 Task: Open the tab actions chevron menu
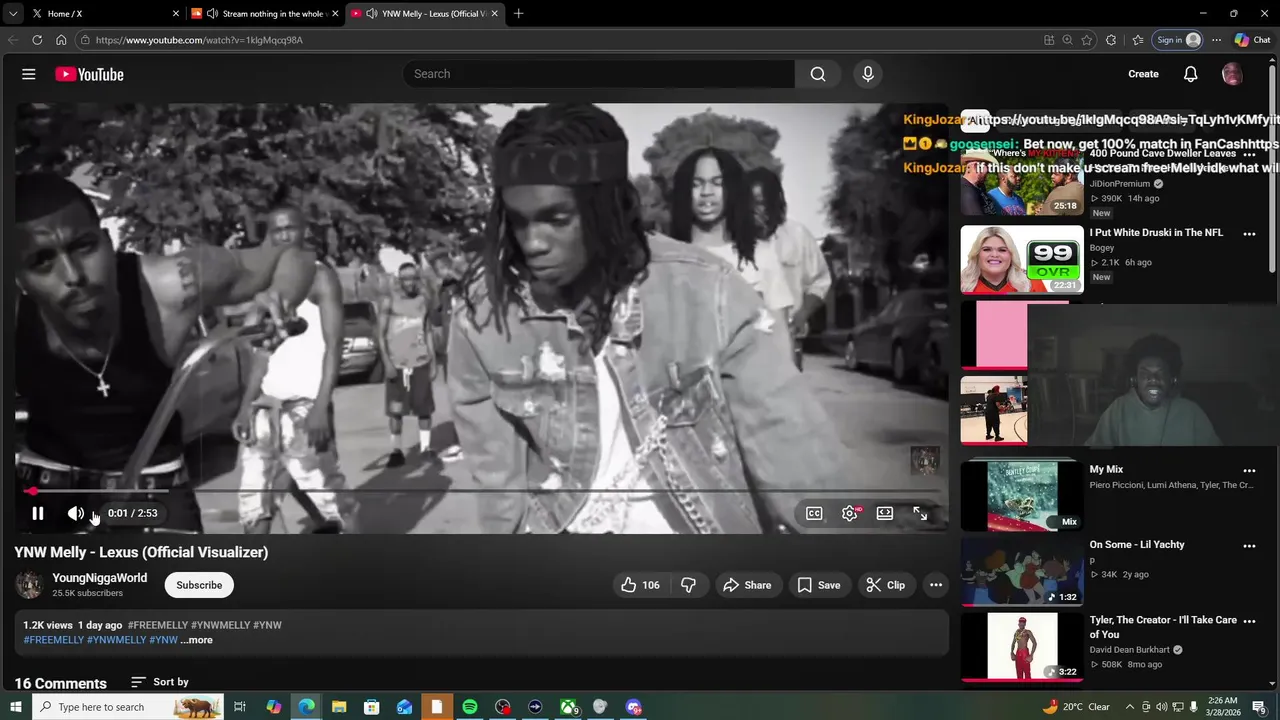[x=12, y=14]
